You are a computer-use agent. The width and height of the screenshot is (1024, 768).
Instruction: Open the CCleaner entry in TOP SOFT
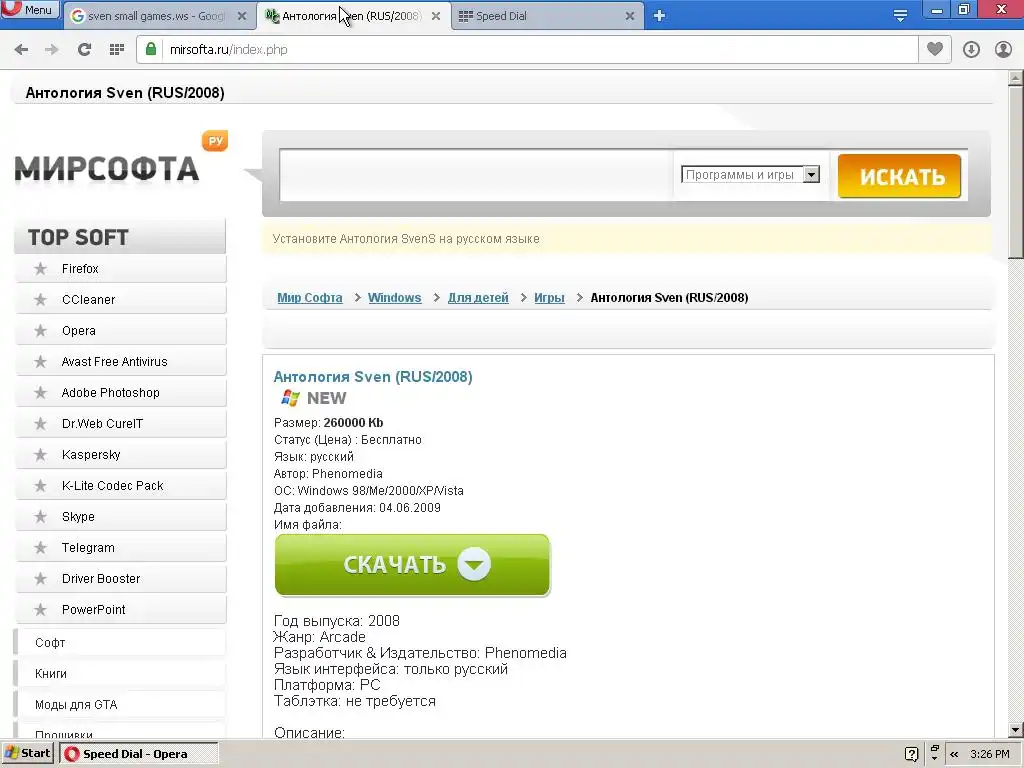(121, 300)
